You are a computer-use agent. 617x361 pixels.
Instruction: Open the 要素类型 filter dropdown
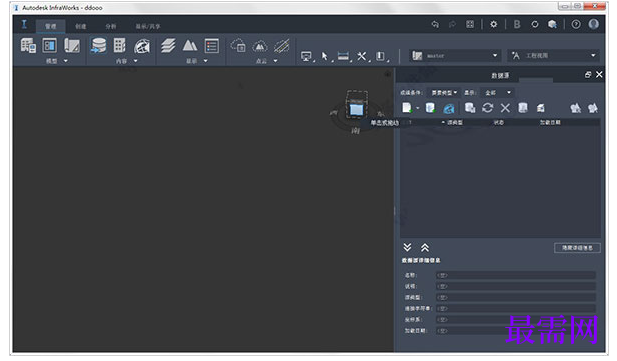(444, 93)
